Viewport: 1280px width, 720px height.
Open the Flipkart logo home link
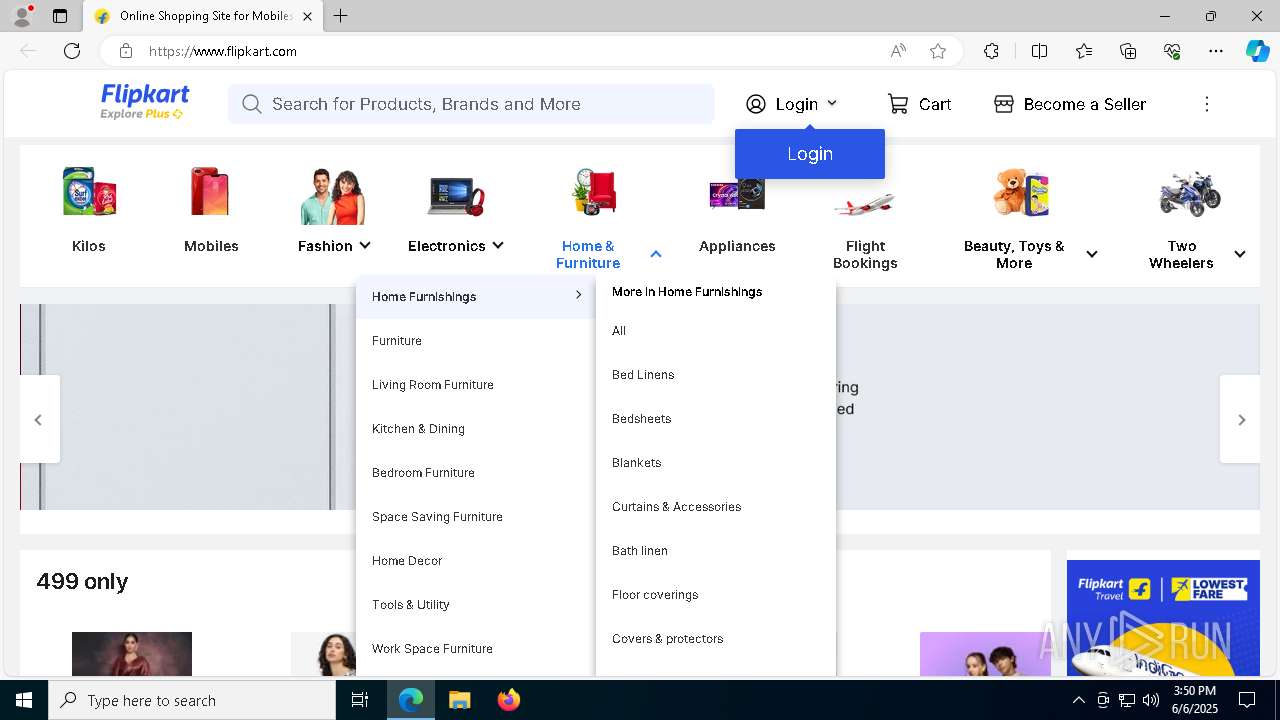144,102
